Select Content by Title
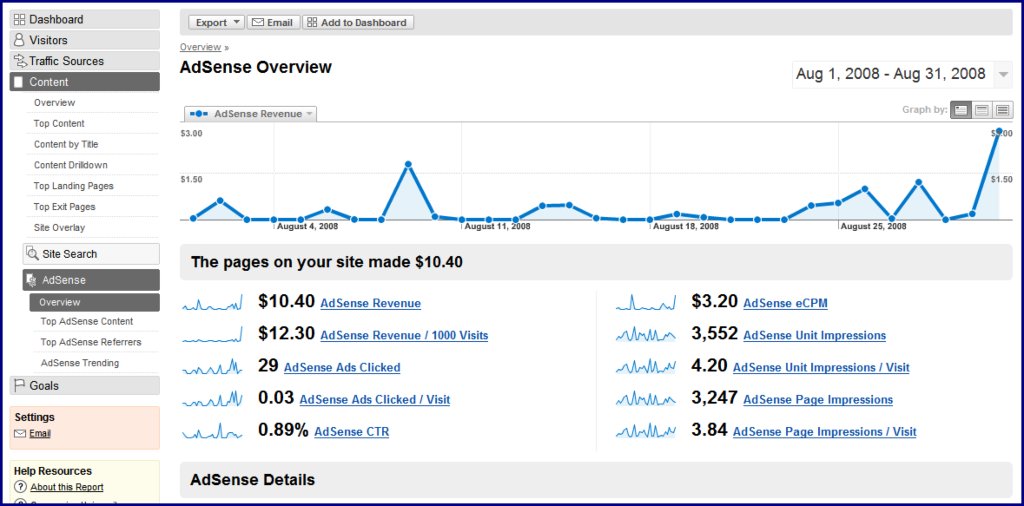 click(x=66, y=144)
